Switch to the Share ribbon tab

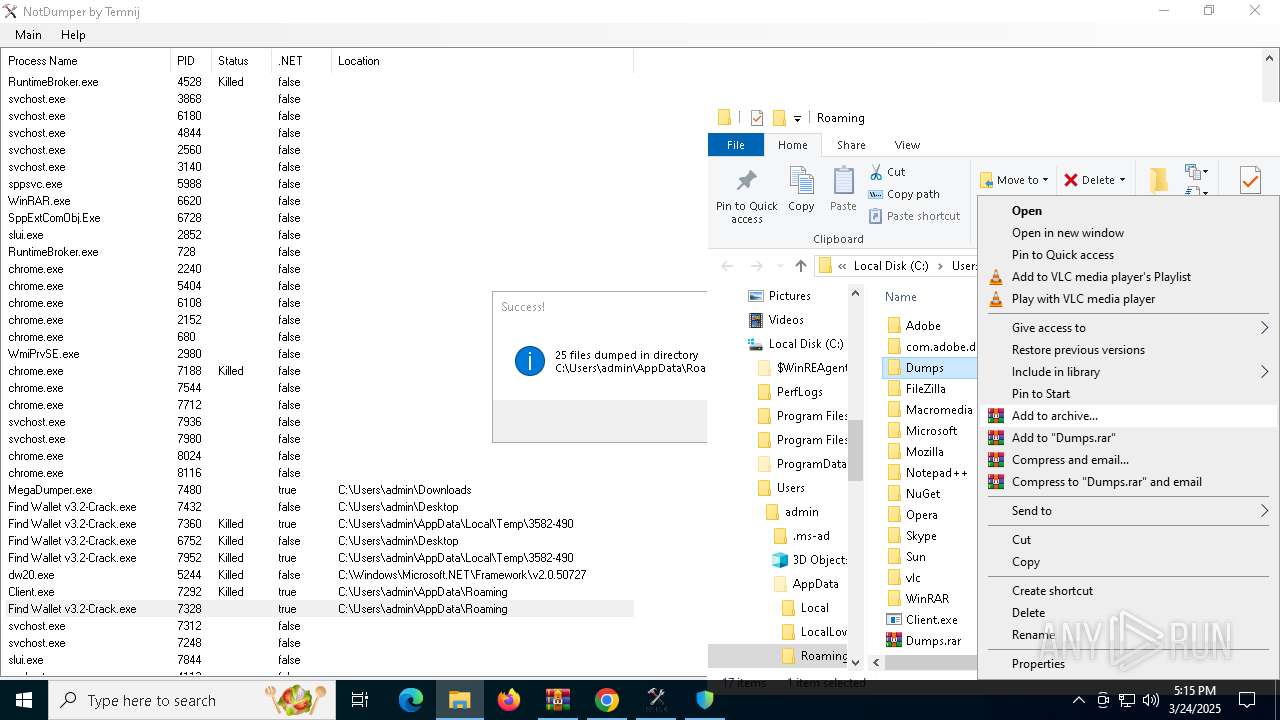[851, 145]
